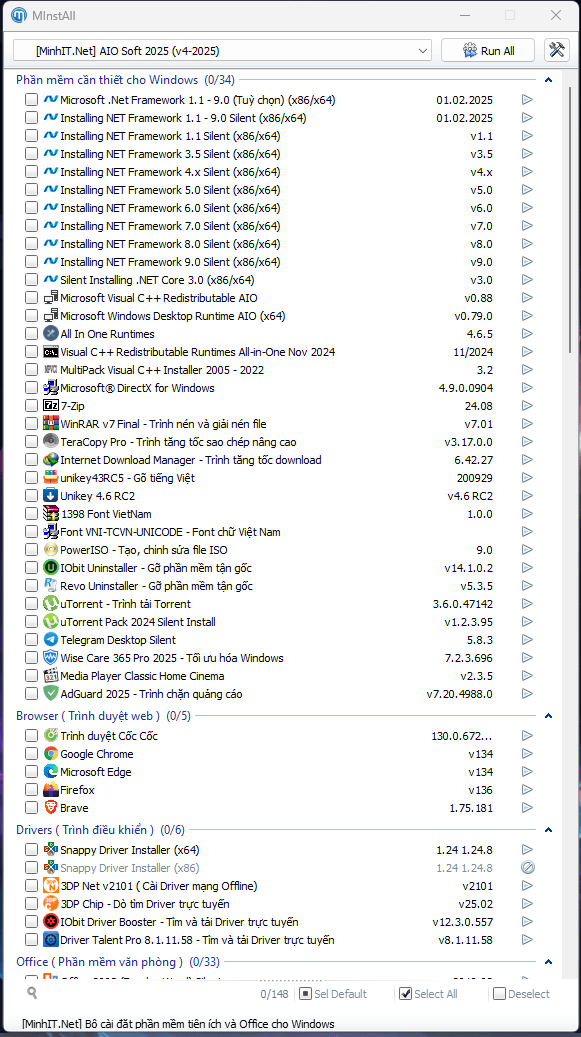The width and height of the screenshot is (581, 1037).
Task: Select the uTorrent Pack 2024 Silent Install text
Action: (x=137, y=622)
